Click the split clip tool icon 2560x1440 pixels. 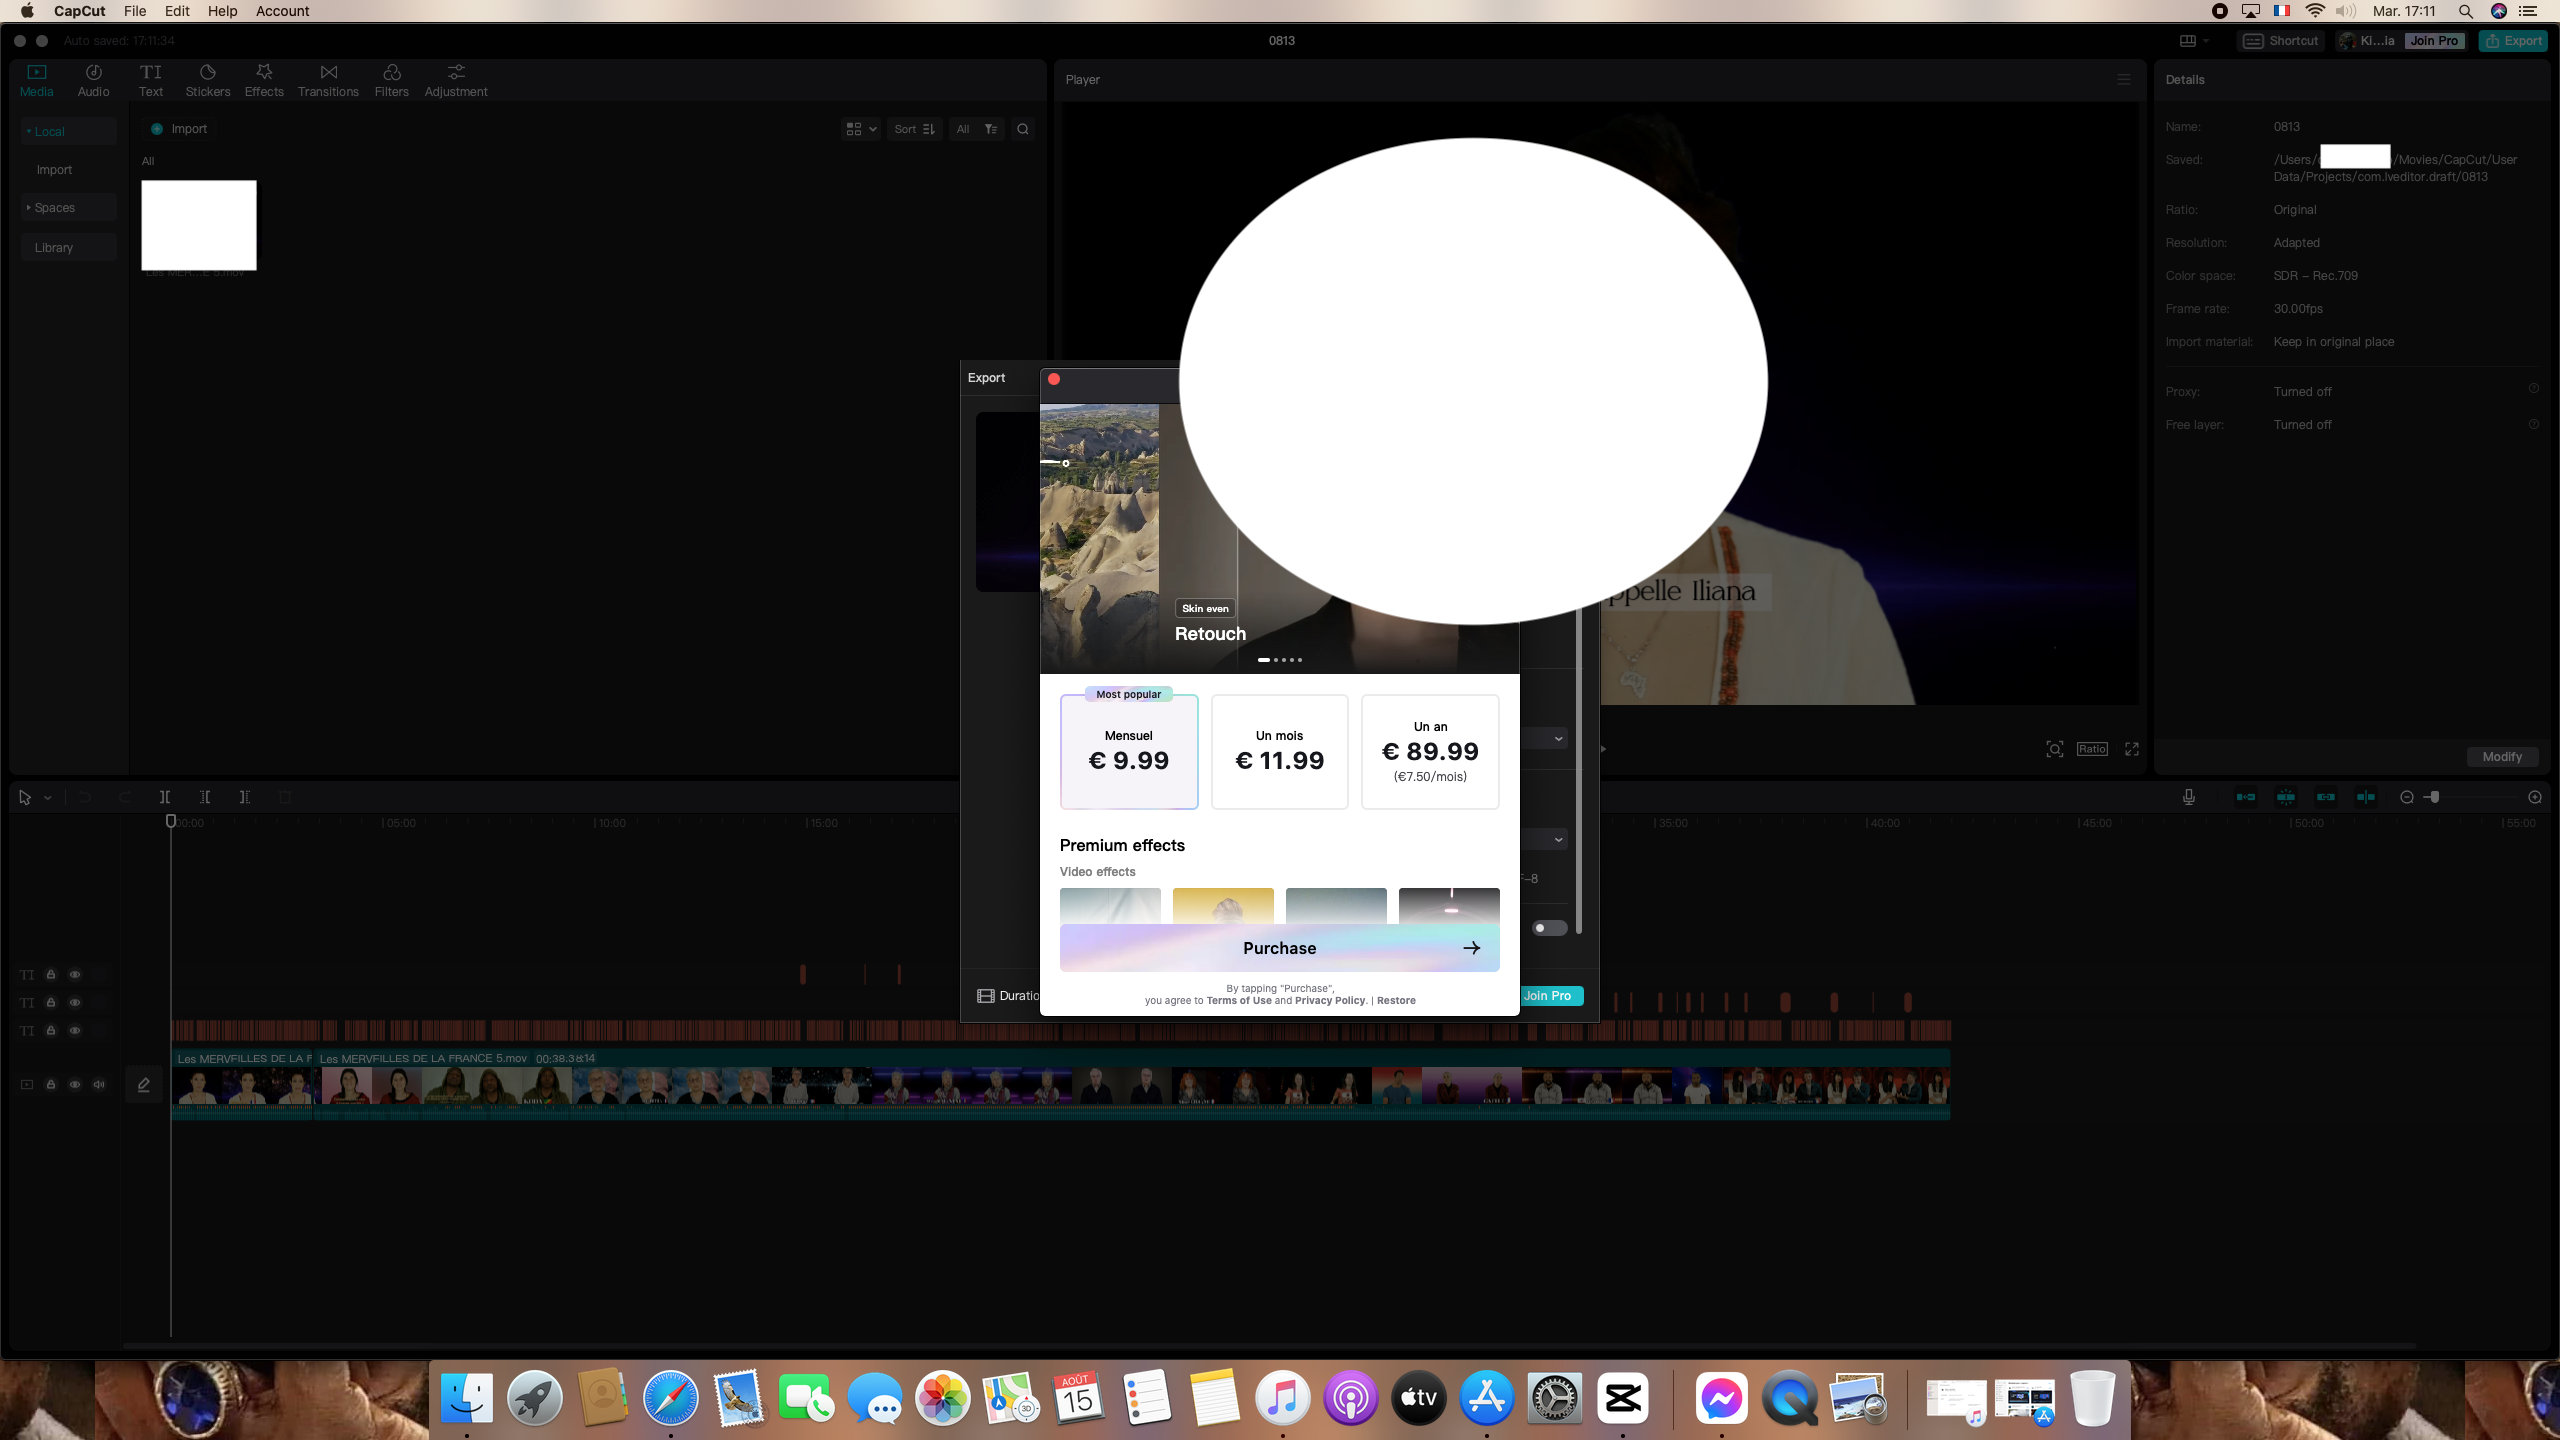click(165, 797)
